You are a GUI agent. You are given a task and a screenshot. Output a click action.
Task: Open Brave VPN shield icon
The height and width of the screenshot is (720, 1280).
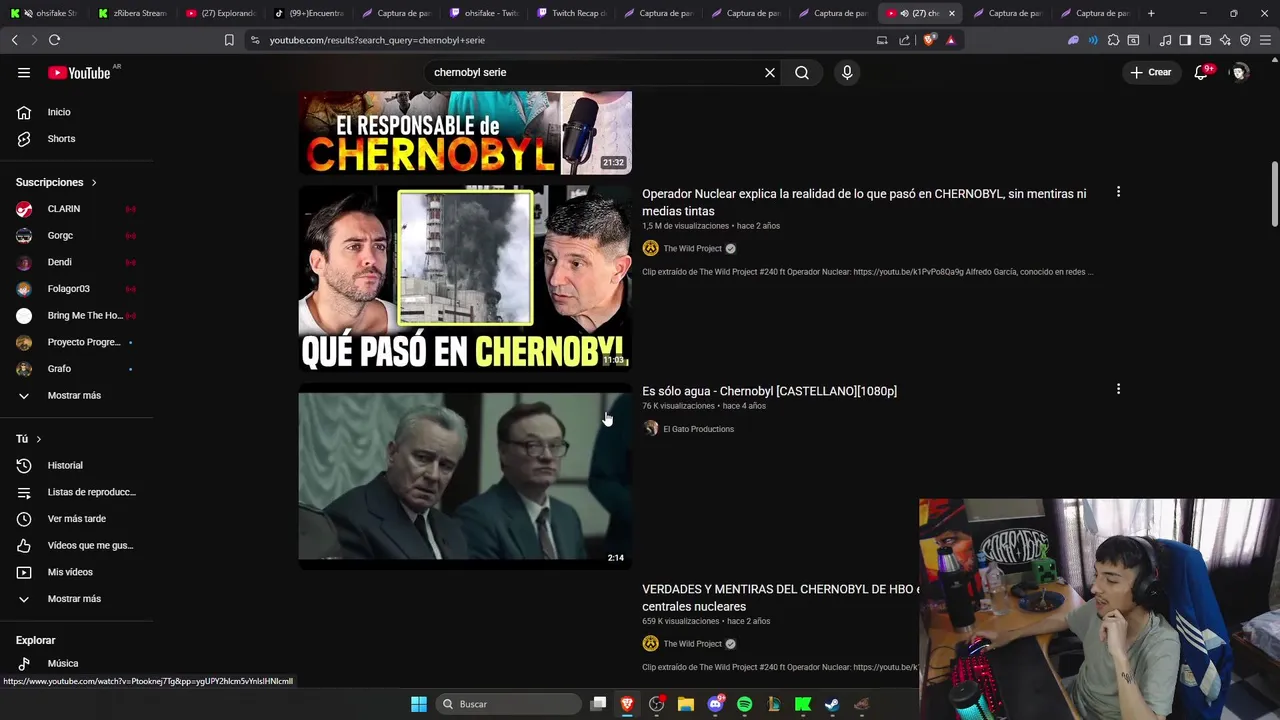click(1245, 40)
